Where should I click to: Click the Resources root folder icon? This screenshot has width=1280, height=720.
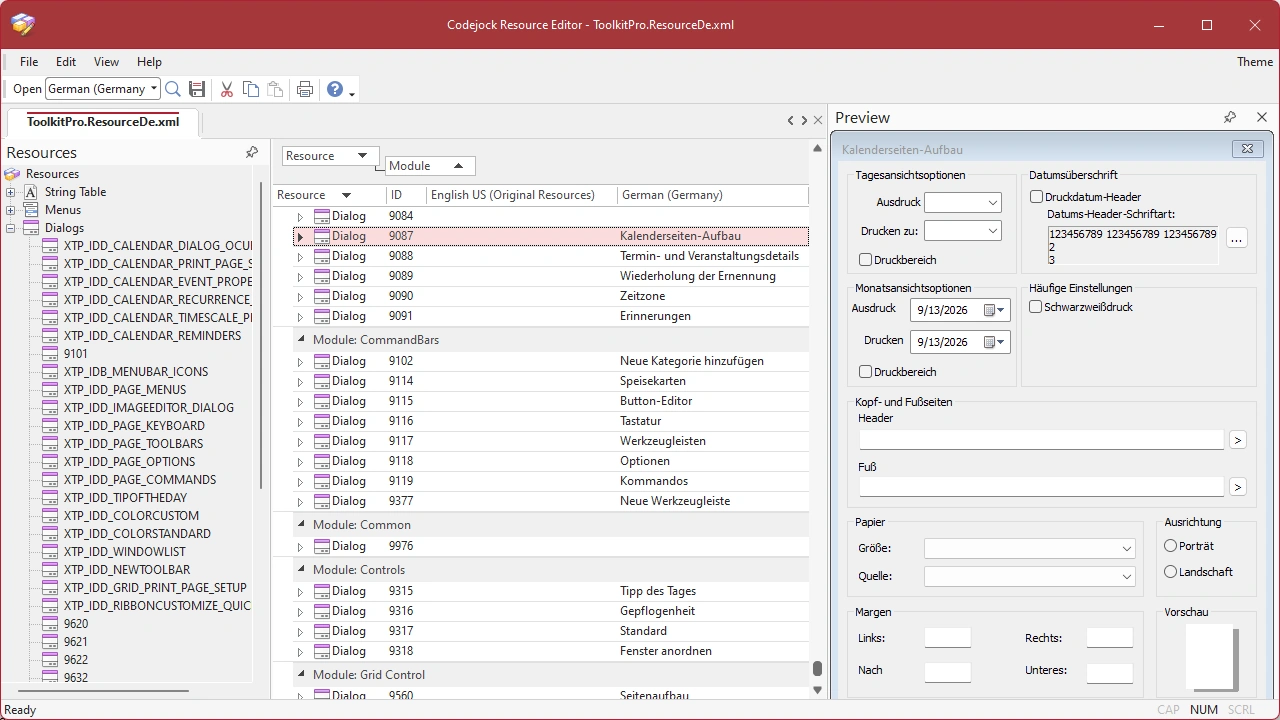coord(12,174)
